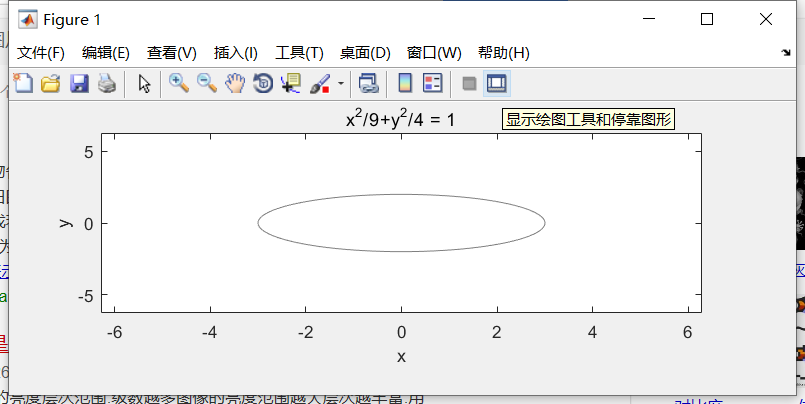The width and height of the screenshot is (805, 404).
Task: Open the 插入(I) menu
Action: [x=236, y=53]
